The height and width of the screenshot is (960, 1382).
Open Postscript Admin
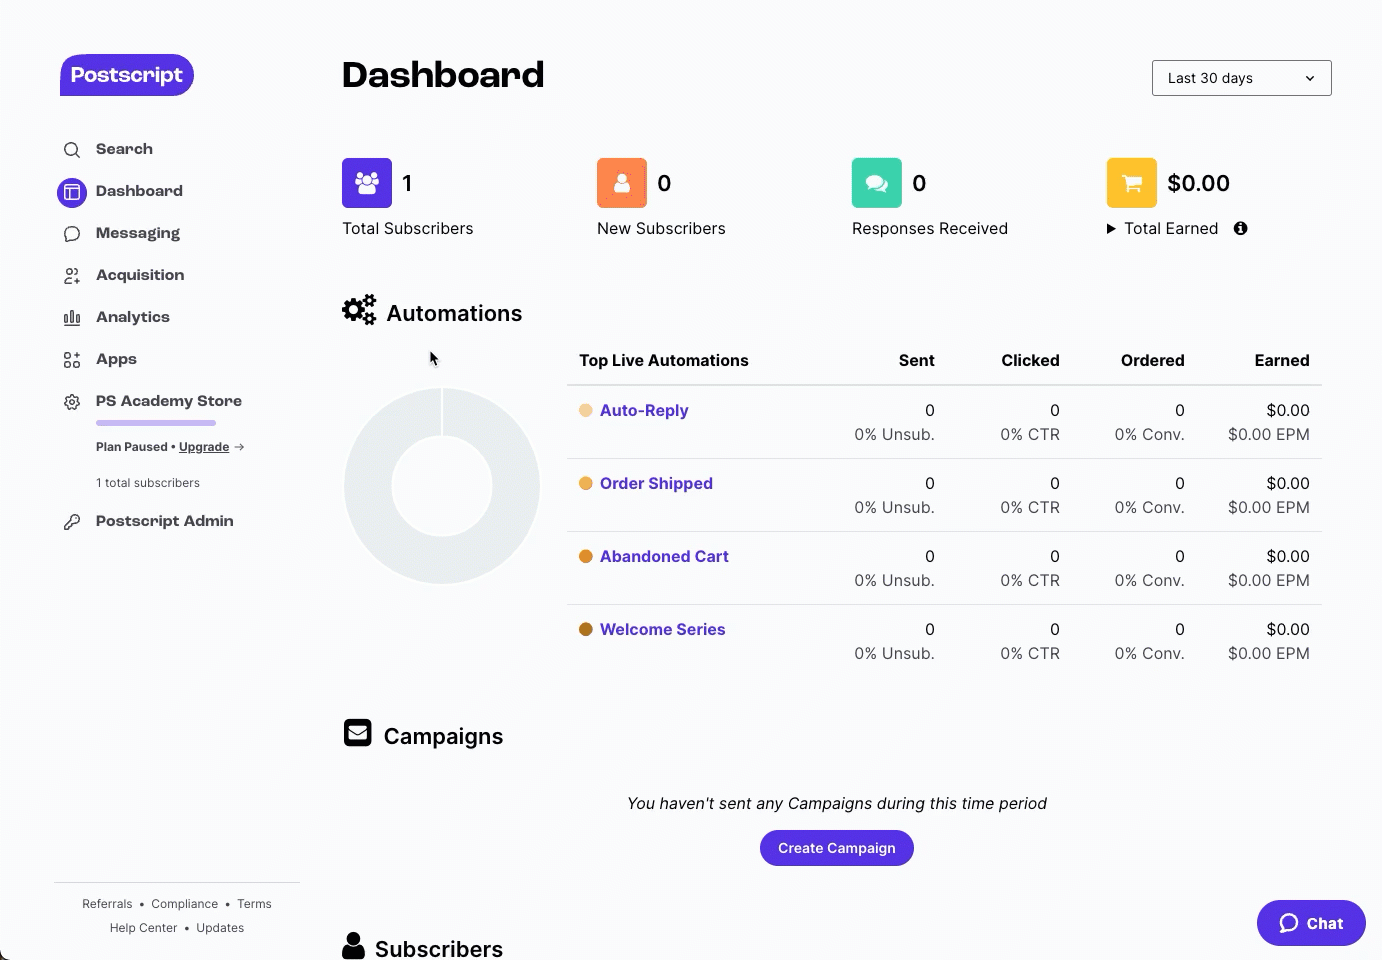pyautogui.click(x=165, y=521)
